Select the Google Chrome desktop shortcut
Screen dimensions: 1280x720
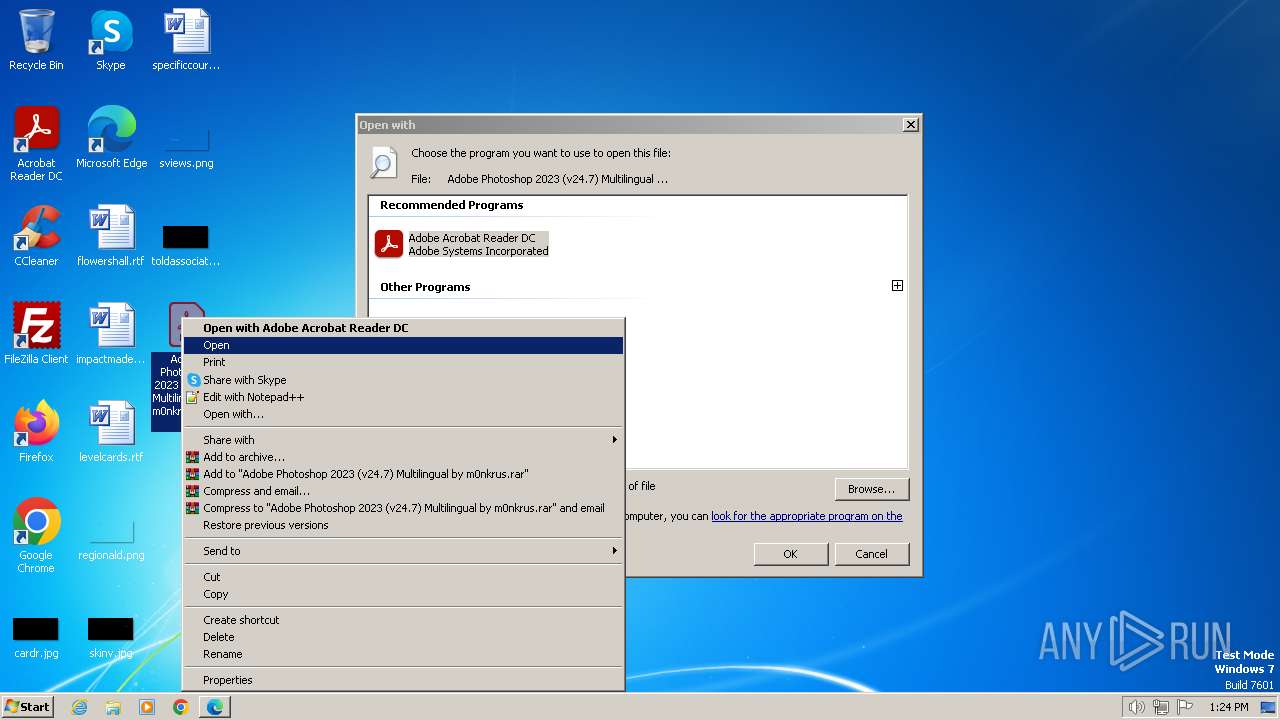[x=36, y=535]
